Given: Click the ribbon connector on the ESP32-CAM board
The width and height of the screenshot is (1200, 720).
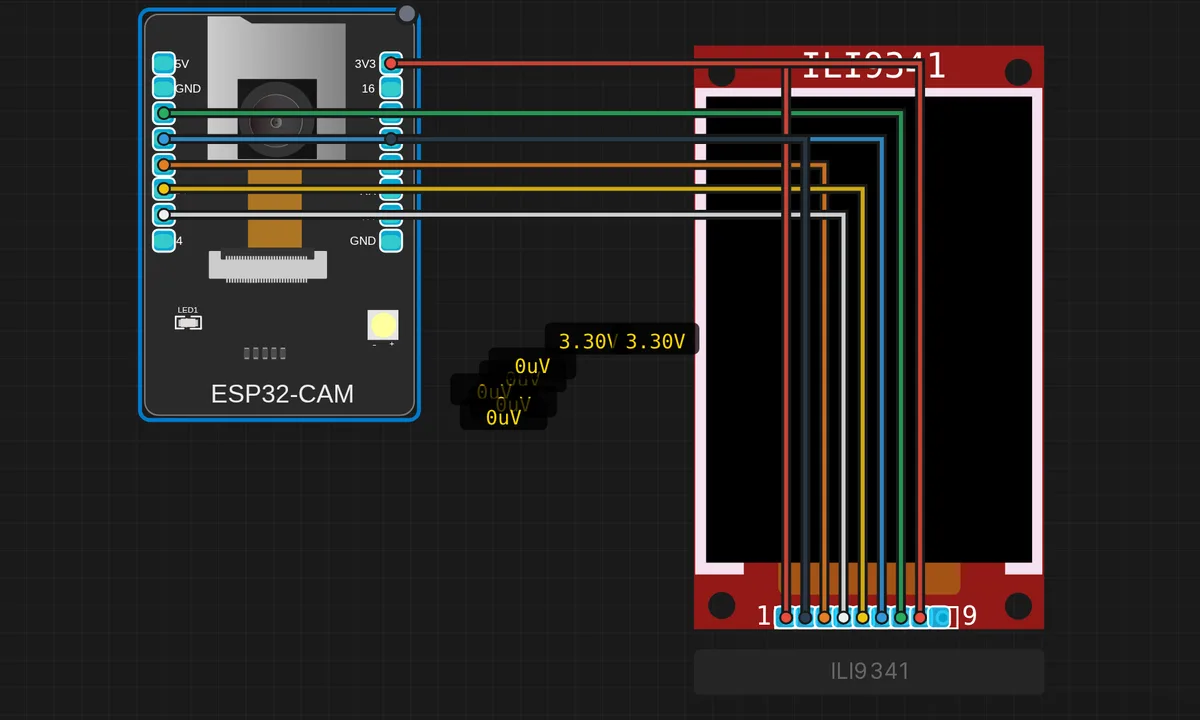Looking at the screenshot, I should tap(268, 265).
